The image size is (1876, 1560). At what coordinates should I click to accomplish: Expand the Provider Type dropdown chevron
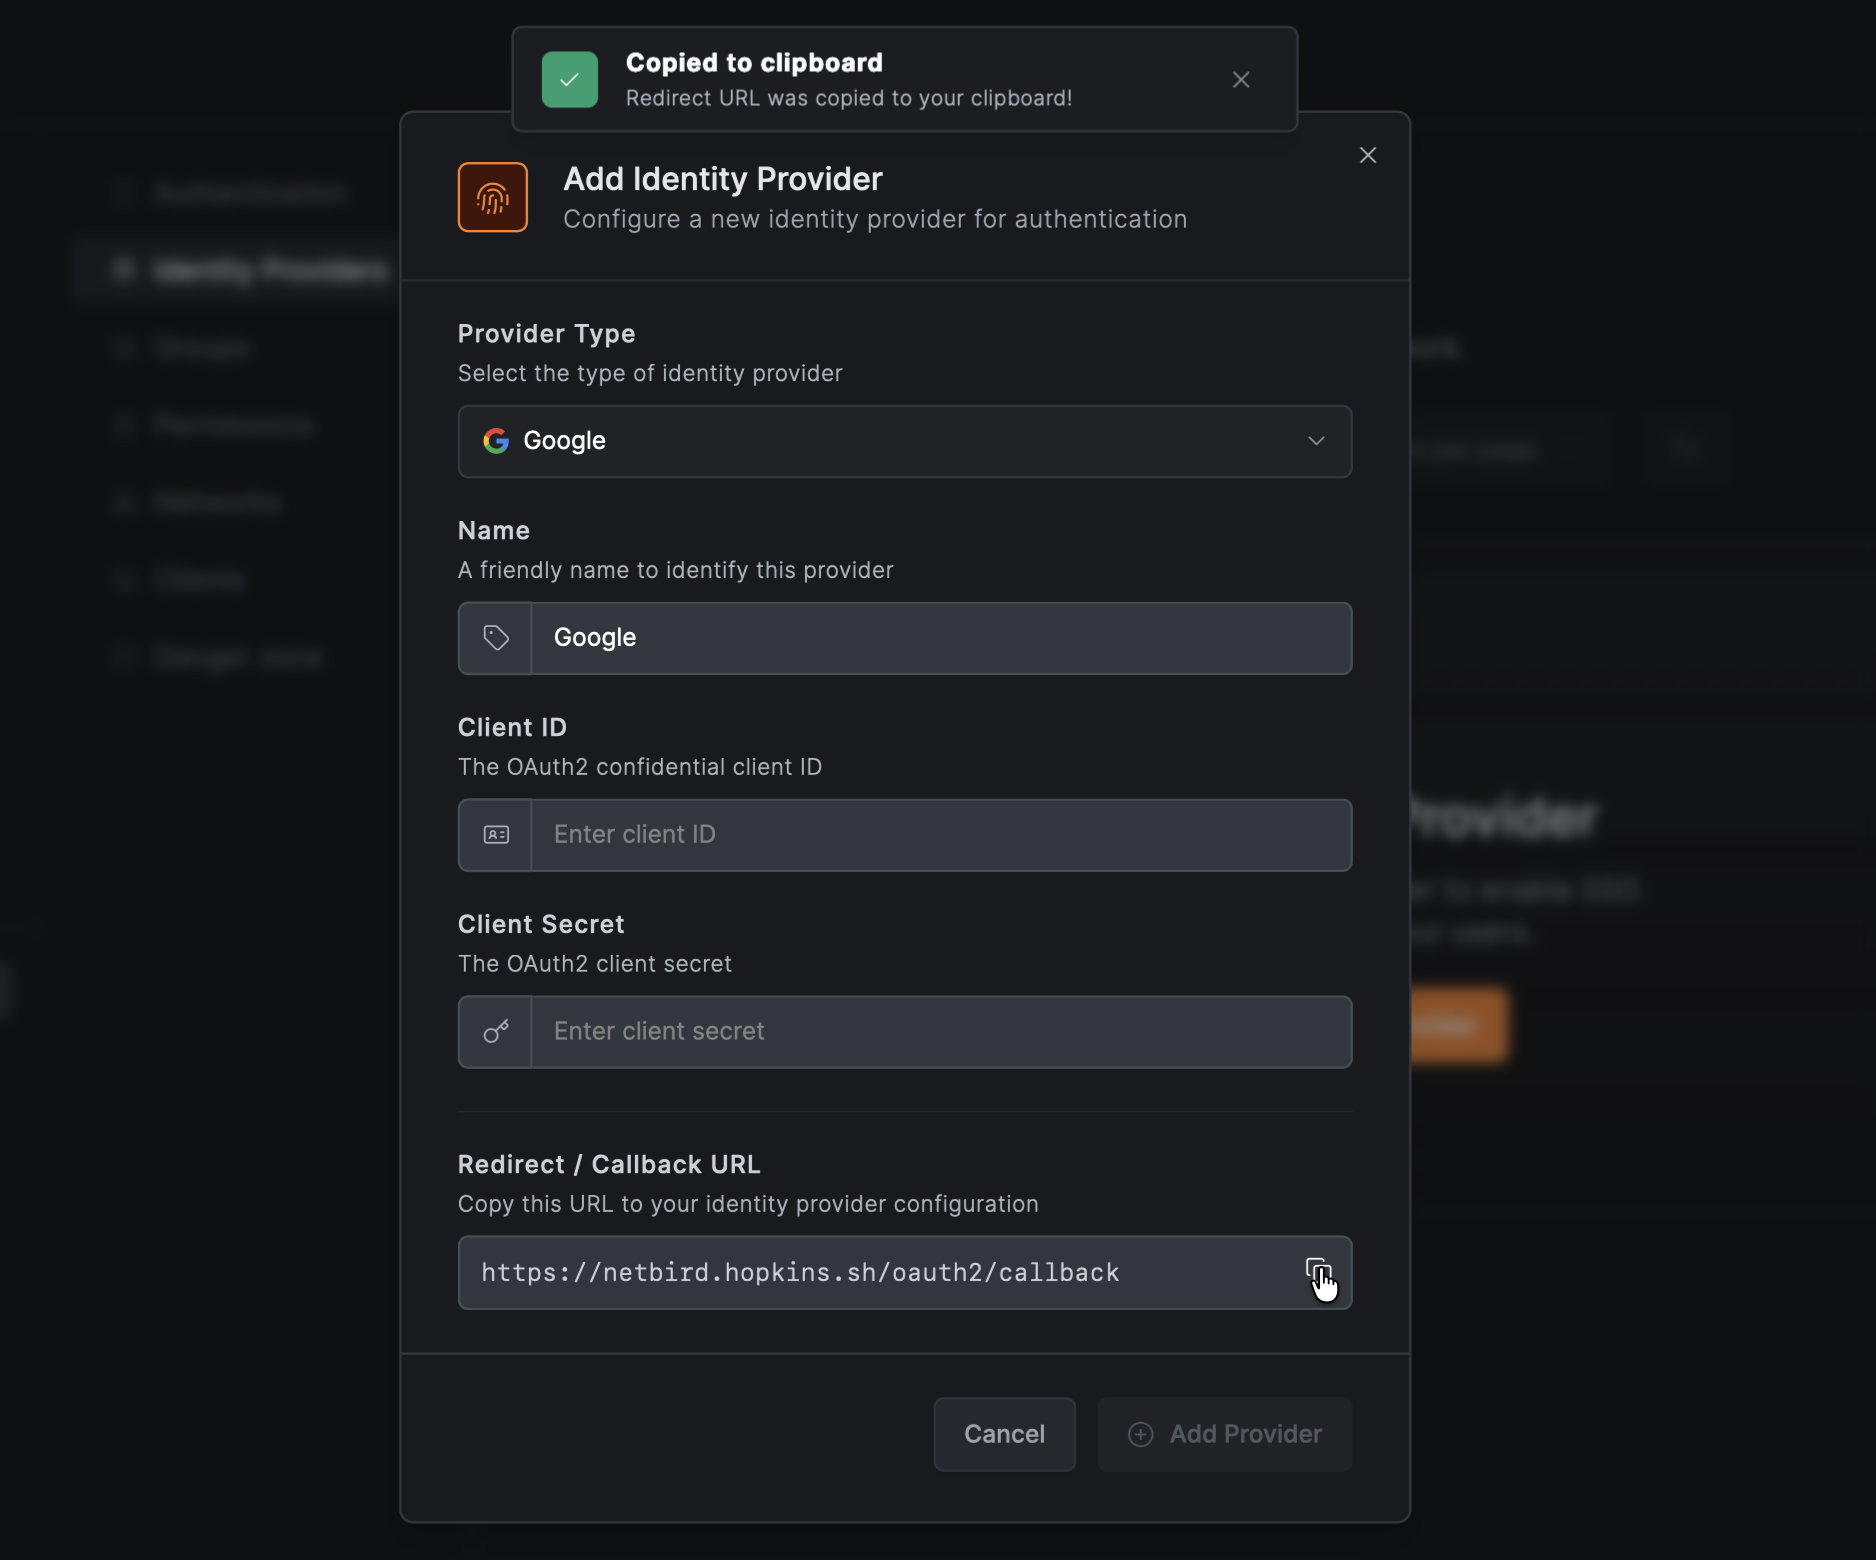pos(1316,441)
